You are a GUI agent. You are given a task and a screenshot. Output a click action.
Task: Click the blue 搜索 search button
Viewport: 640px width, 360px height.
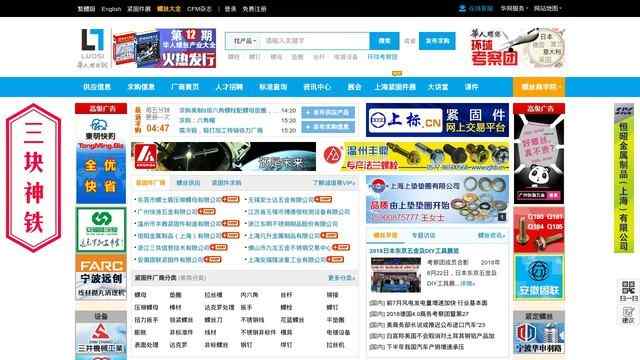pyautogui.click(x=384, y=41)
